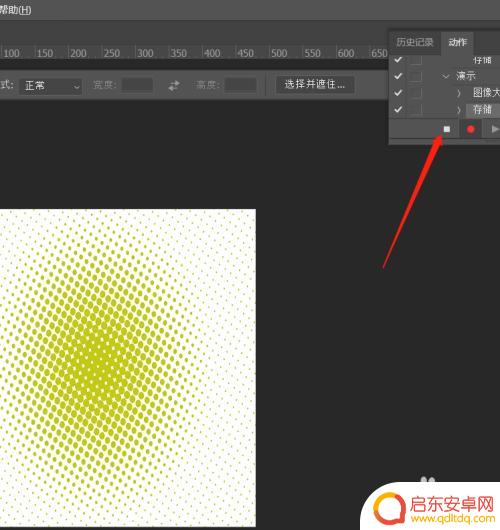The height and width of the screenshot is (530, 500).
Task: Open the 帮助(H) menu
Action: (15, 10)
